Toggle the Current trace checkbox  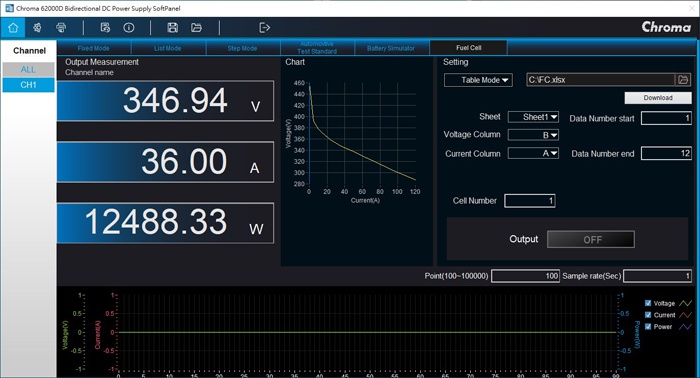(648, 315)
